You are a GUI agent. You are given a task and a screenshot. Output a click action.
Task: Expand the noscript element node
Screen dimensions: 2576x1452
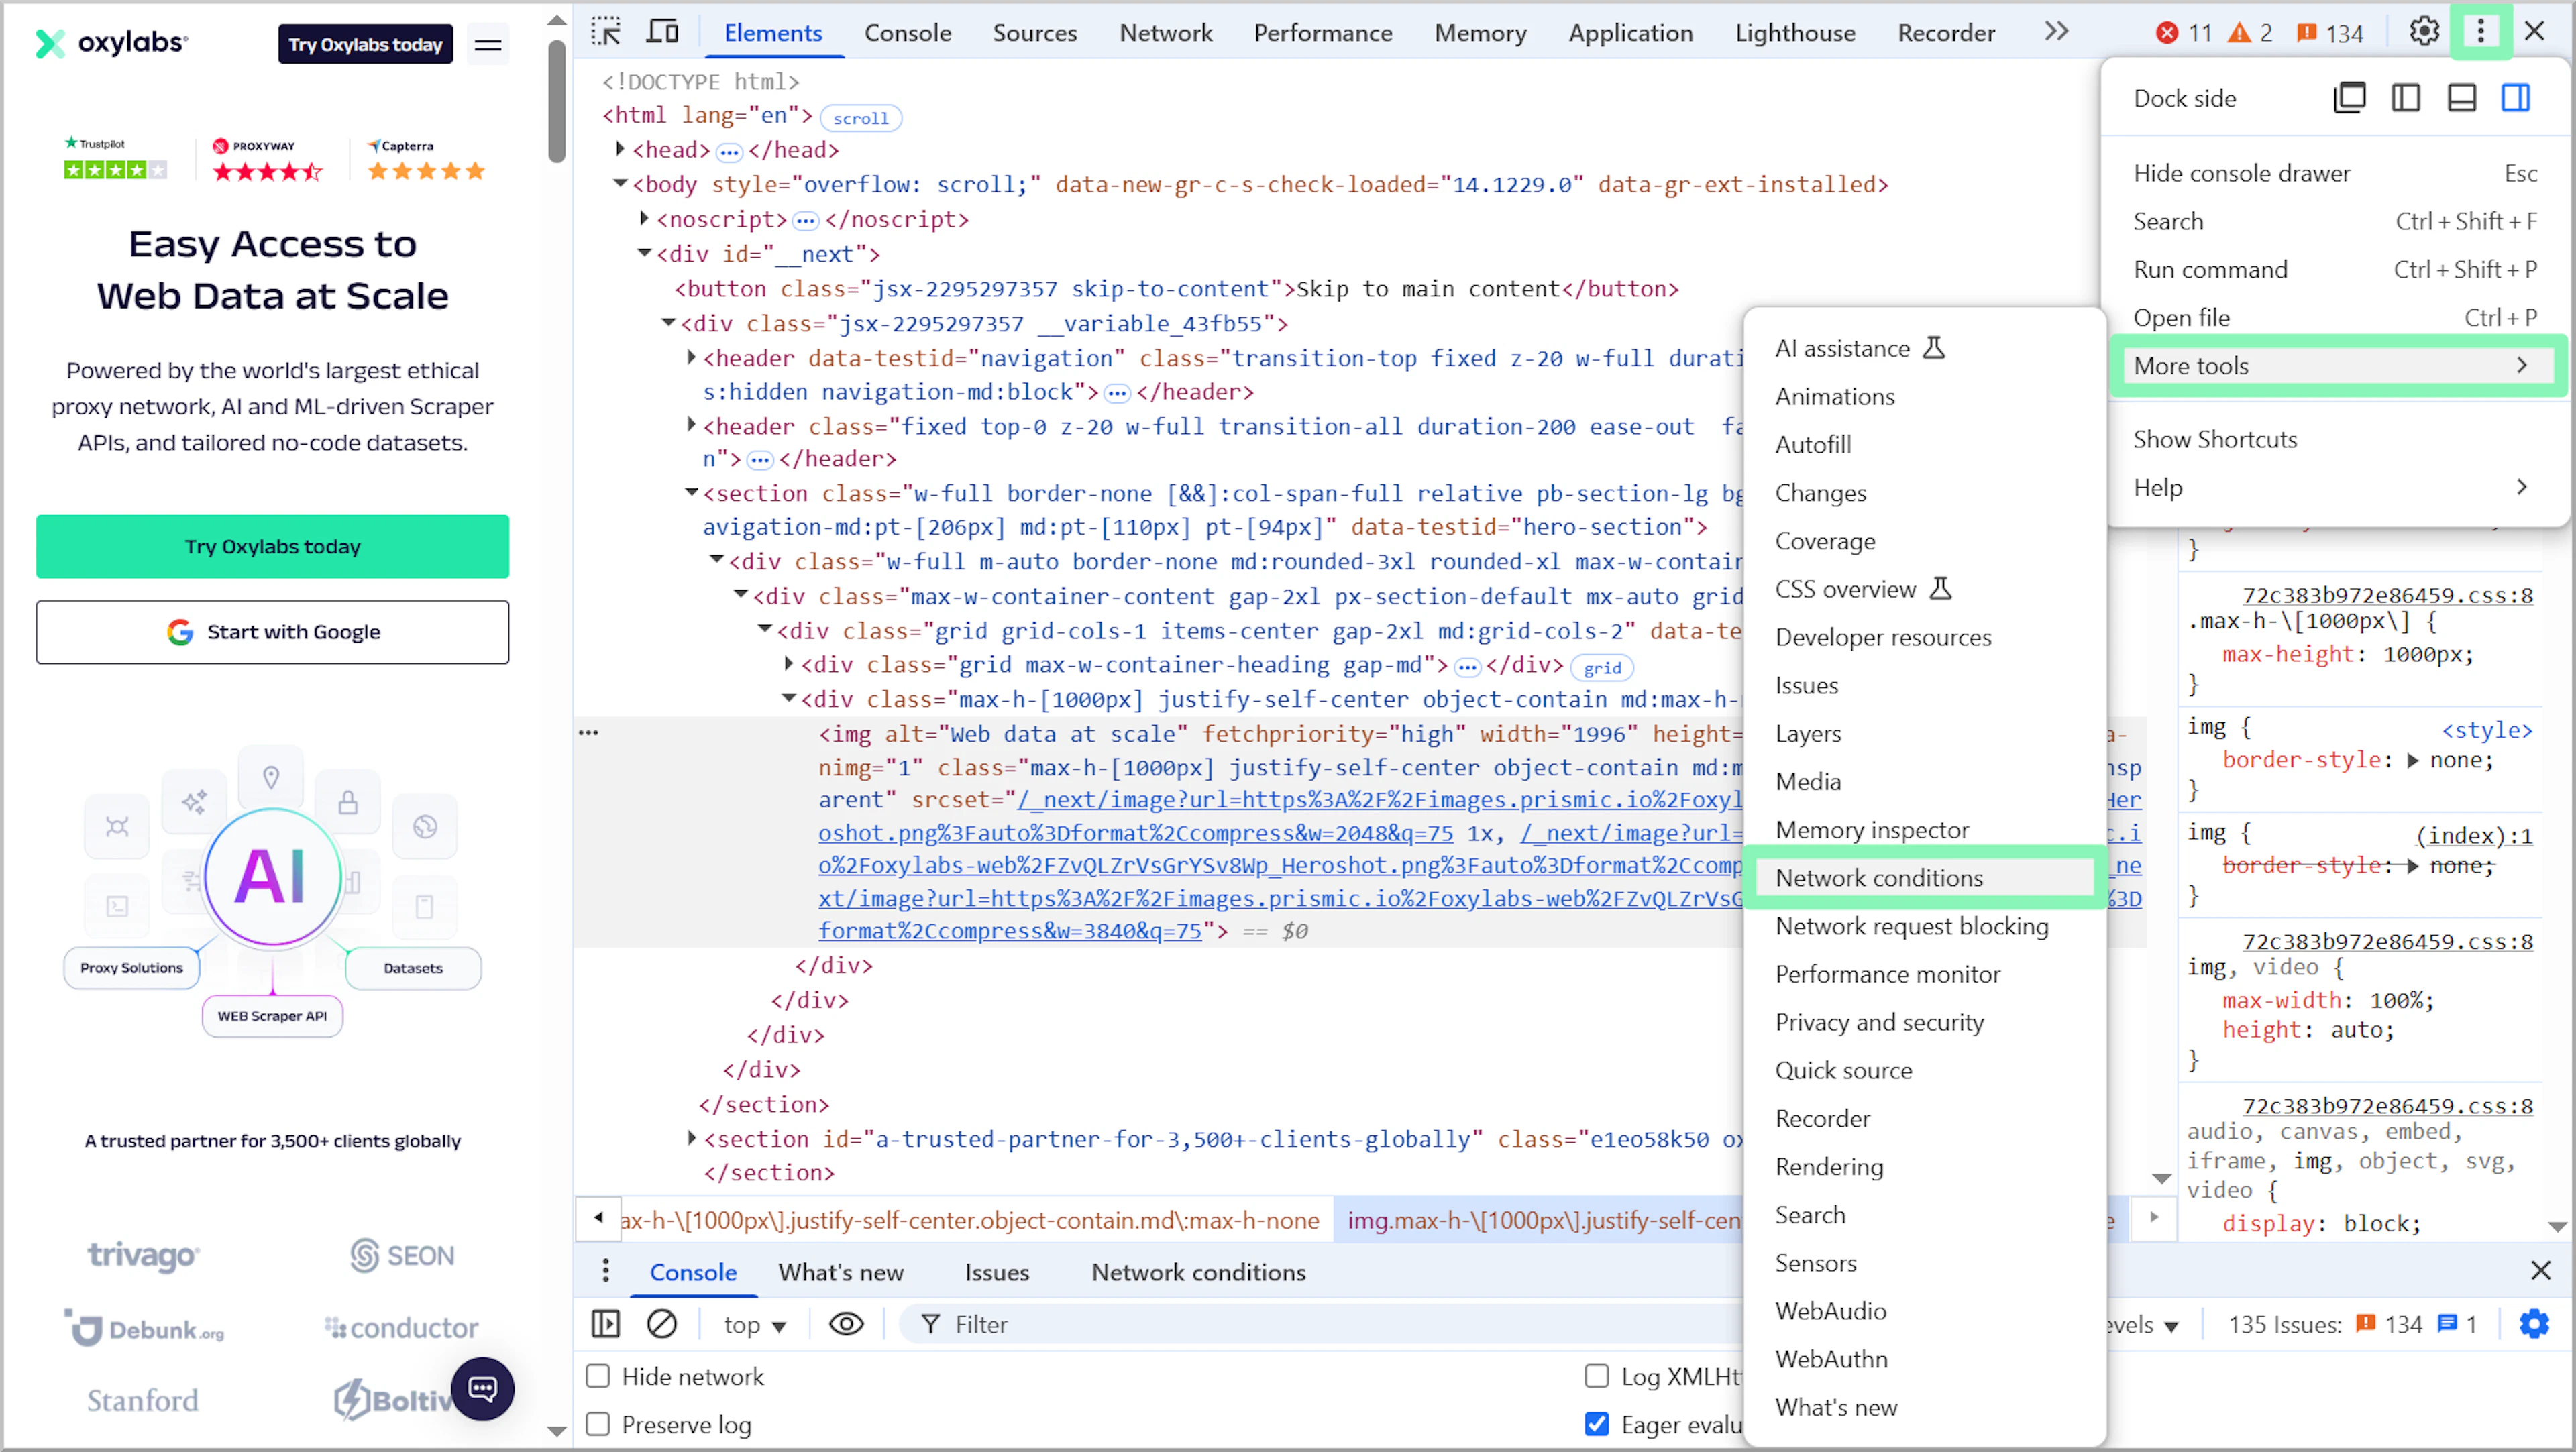point(645,218)
